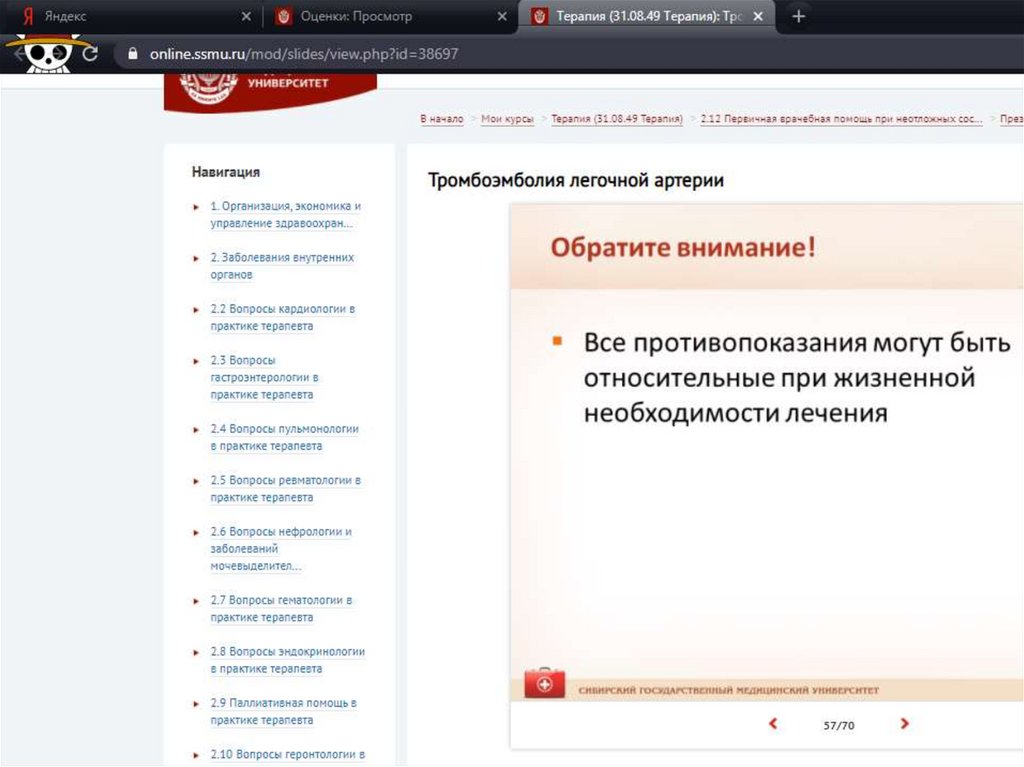Click the next slide red arrow

click(x=904, y=723)
